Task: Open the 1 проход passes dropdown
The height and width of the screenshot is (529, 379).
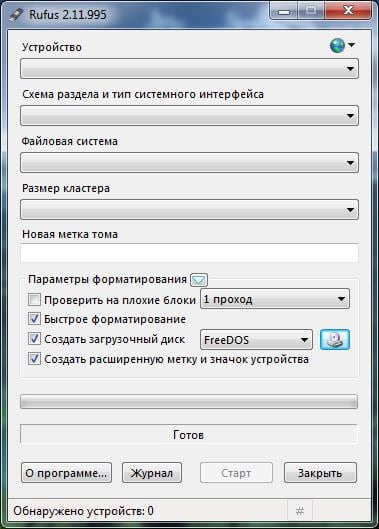Action: (275, 299)
